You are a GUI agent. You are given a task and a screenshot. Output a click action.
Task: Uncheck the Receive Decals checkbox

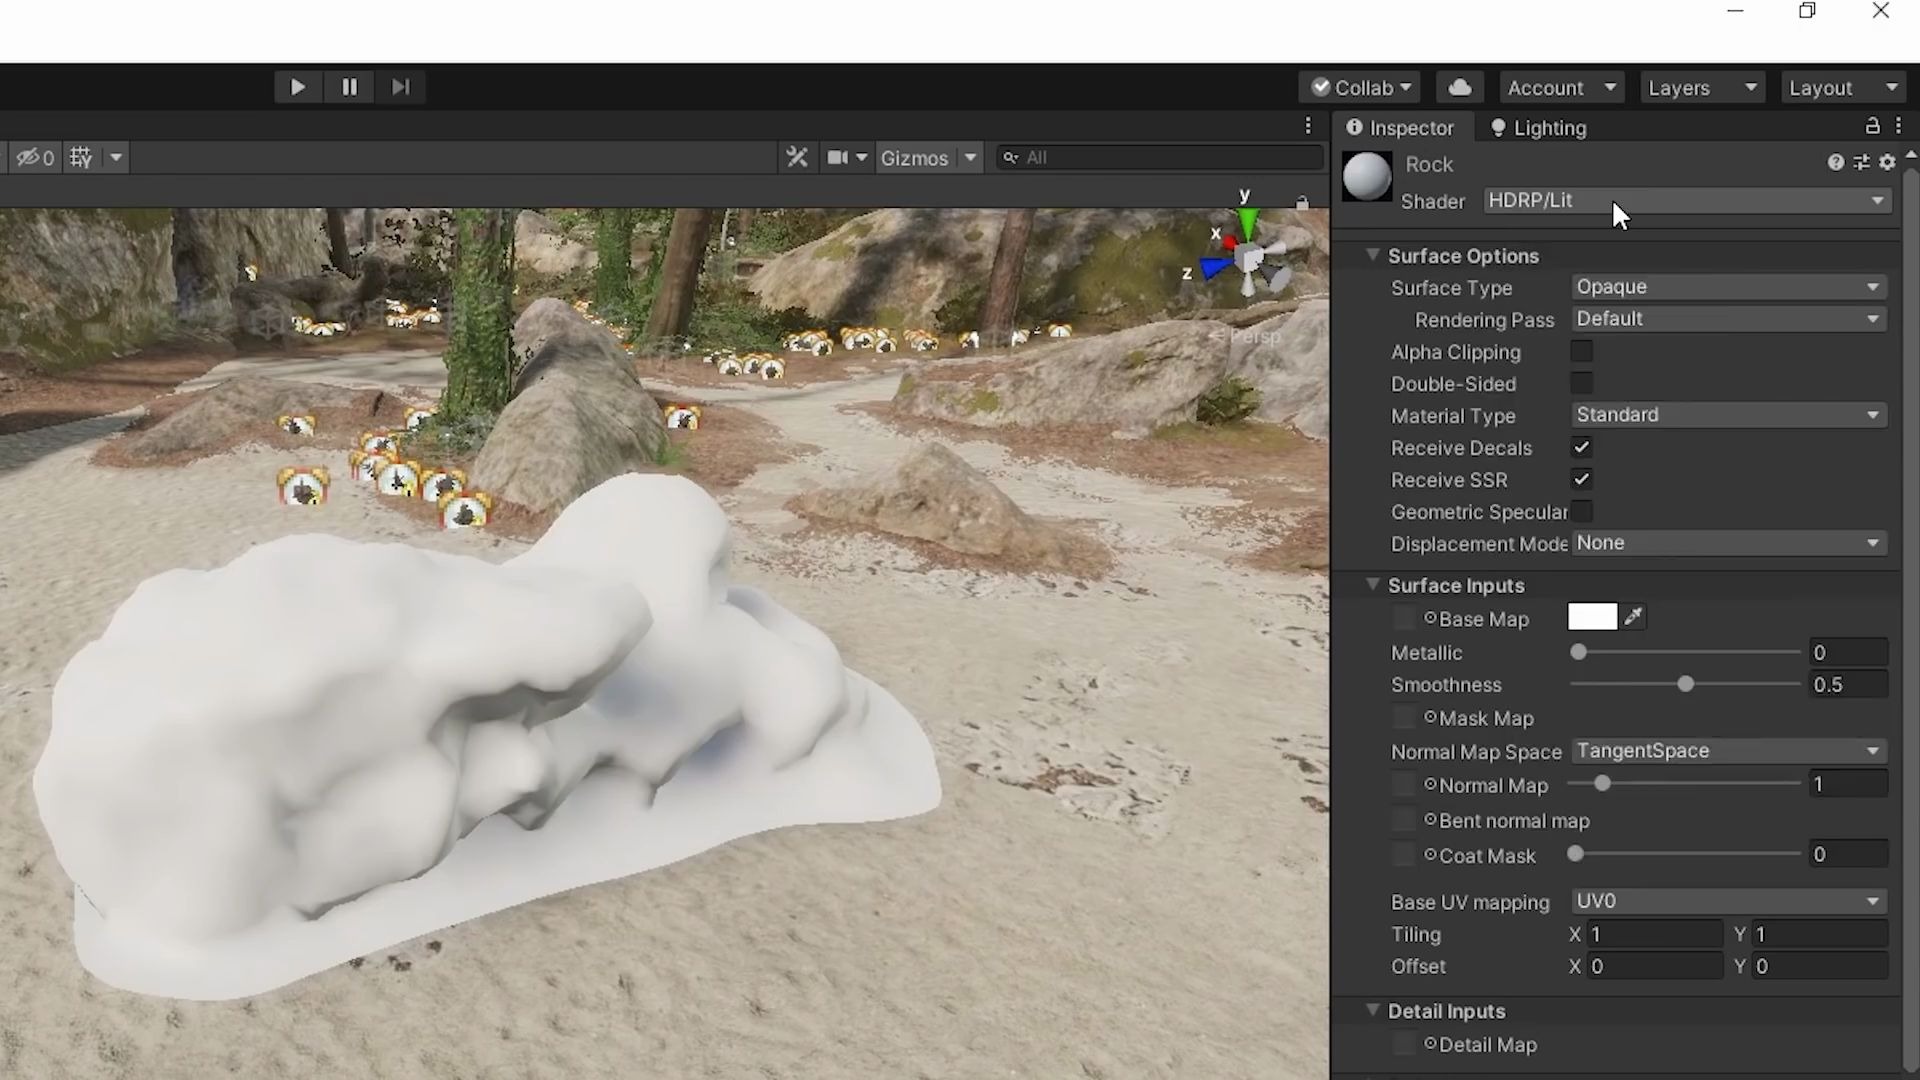pos(1581,447)
